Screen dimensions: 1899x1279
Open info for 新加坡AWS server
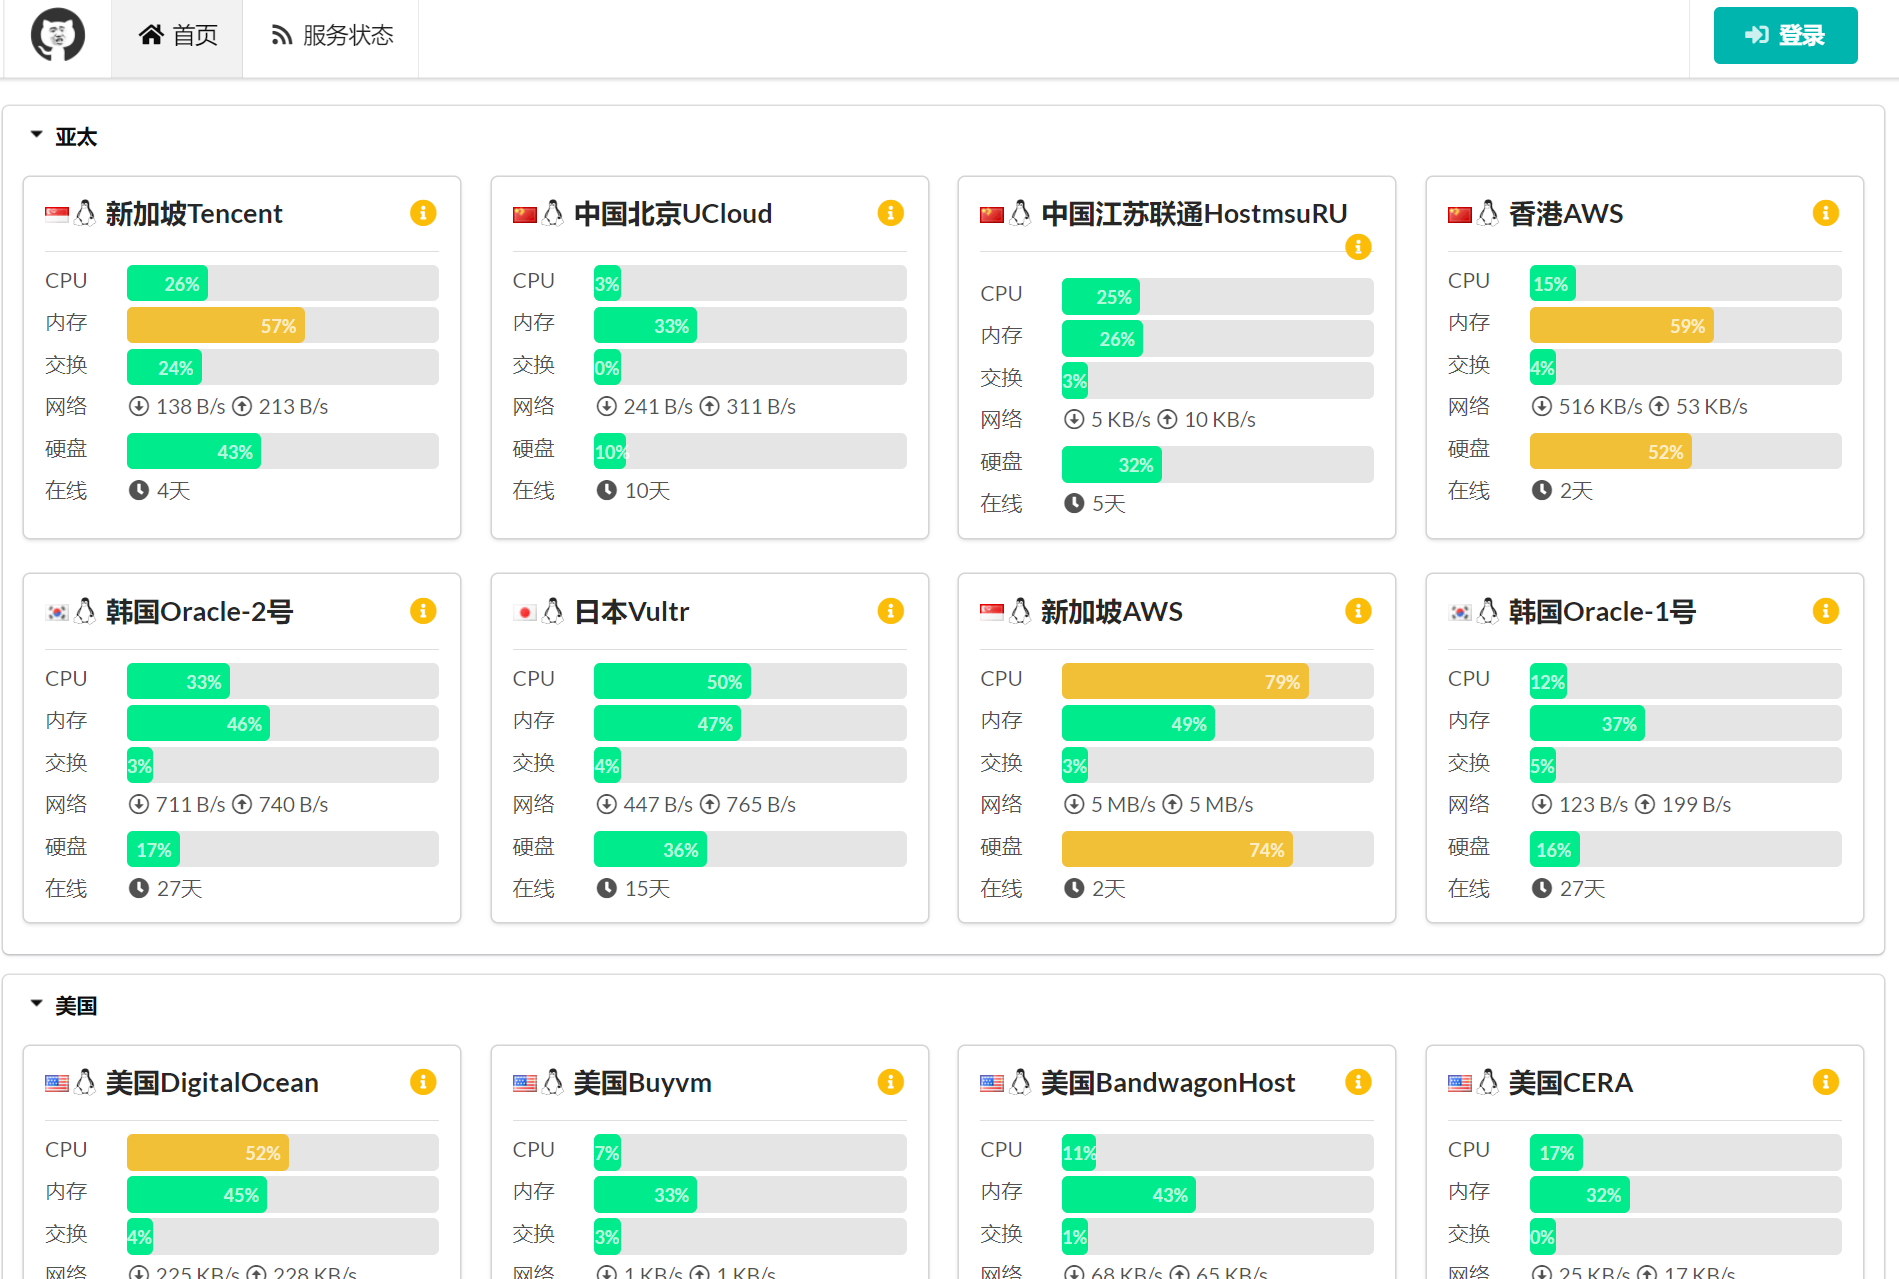tap(1358, 611)
